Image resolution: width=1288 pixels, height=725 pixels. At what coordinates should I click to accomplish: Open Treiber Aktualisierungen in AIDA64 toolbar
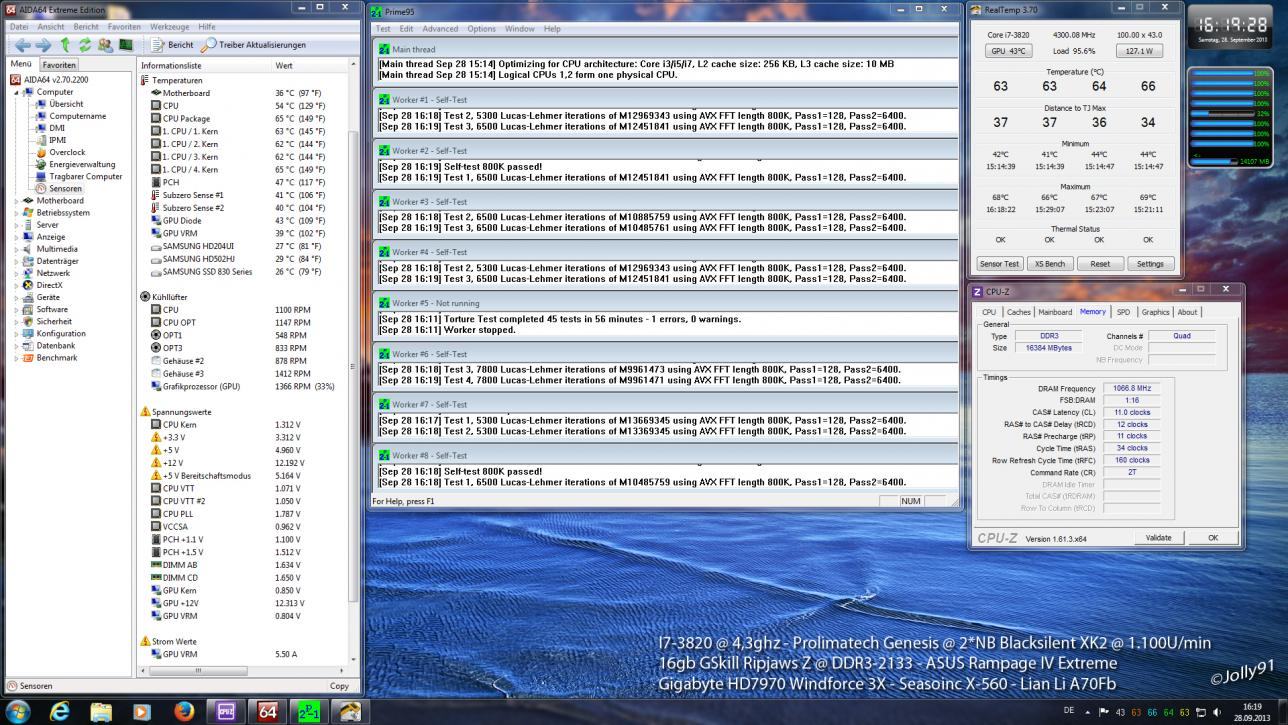click(253, 45)
